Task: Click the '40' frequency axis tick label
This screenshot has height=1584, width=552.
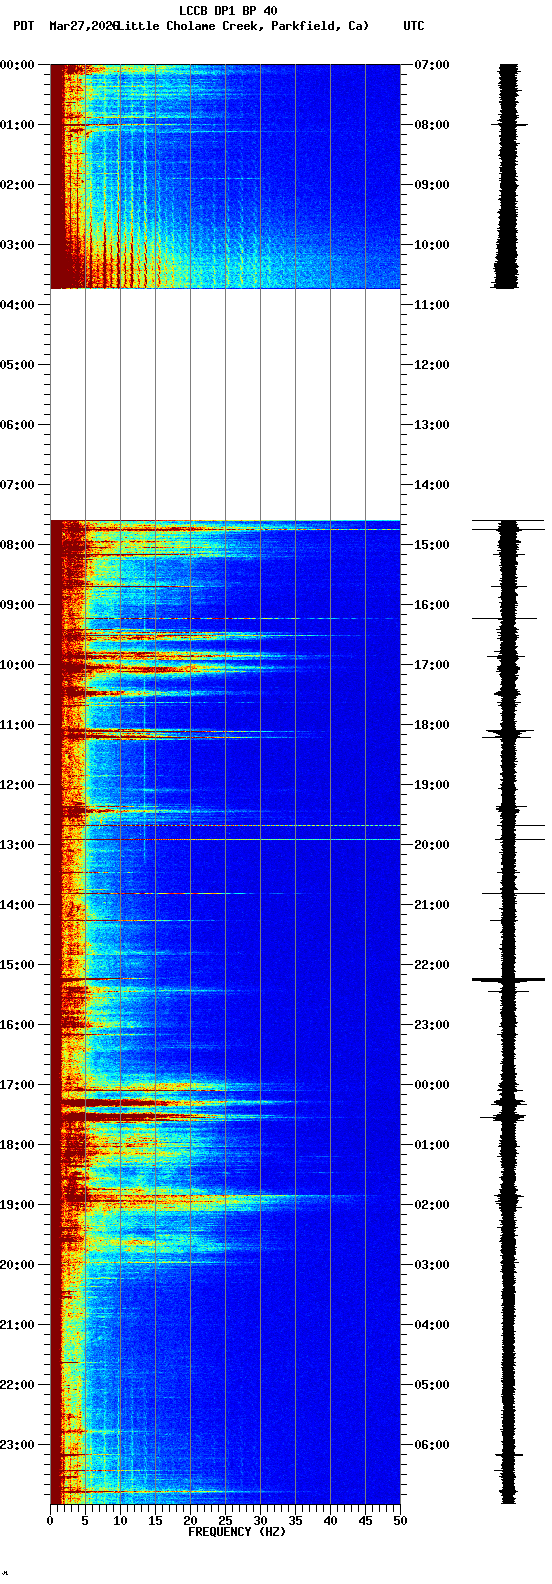Action: 330,1521
